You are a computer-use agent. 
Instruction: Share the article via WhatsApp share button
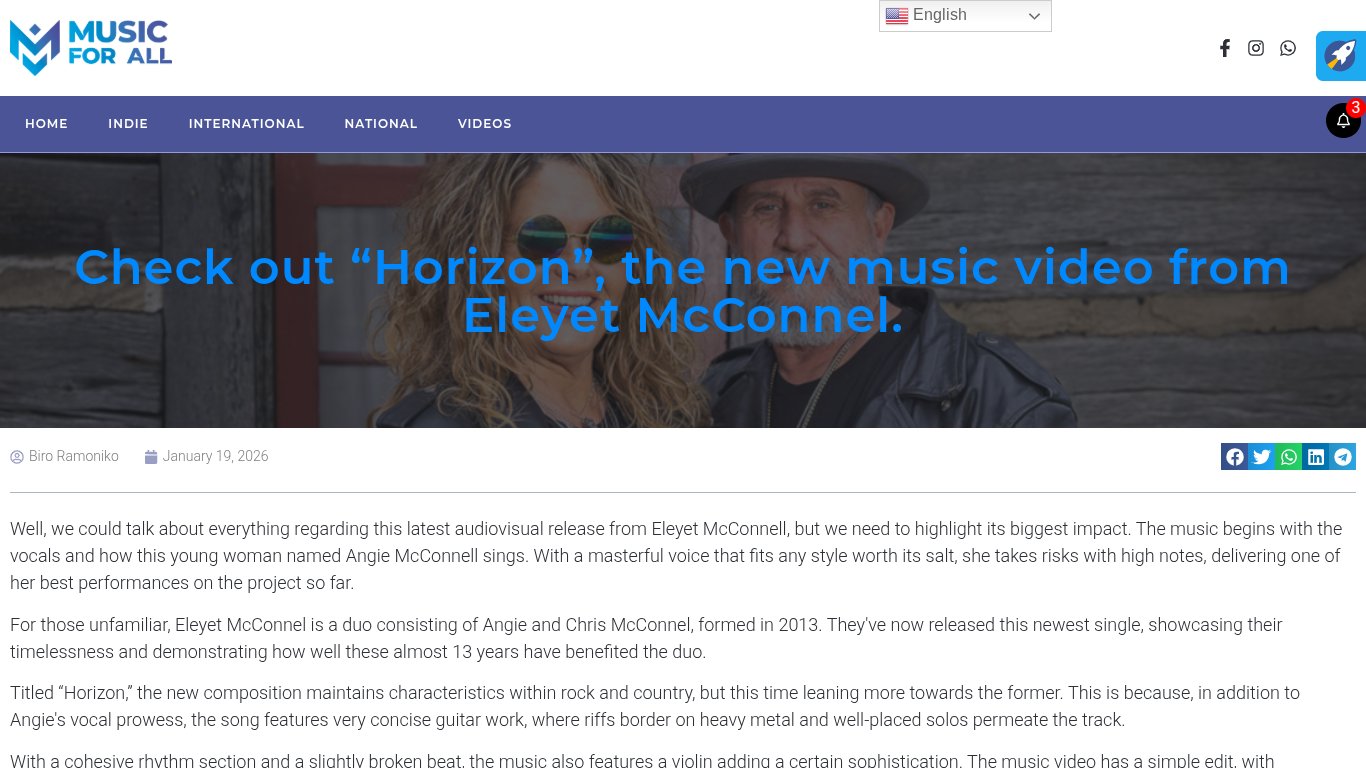(1289, 457)
